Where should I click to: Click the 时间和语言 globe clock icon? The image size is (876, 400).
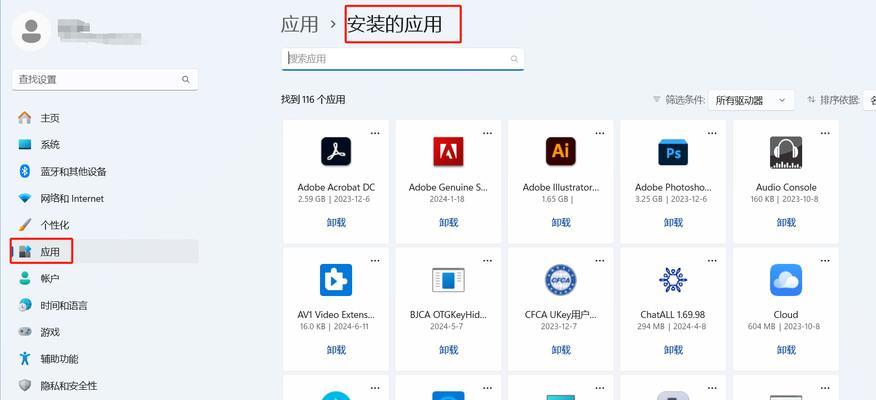pyautogui.click(x=25, y=305)
